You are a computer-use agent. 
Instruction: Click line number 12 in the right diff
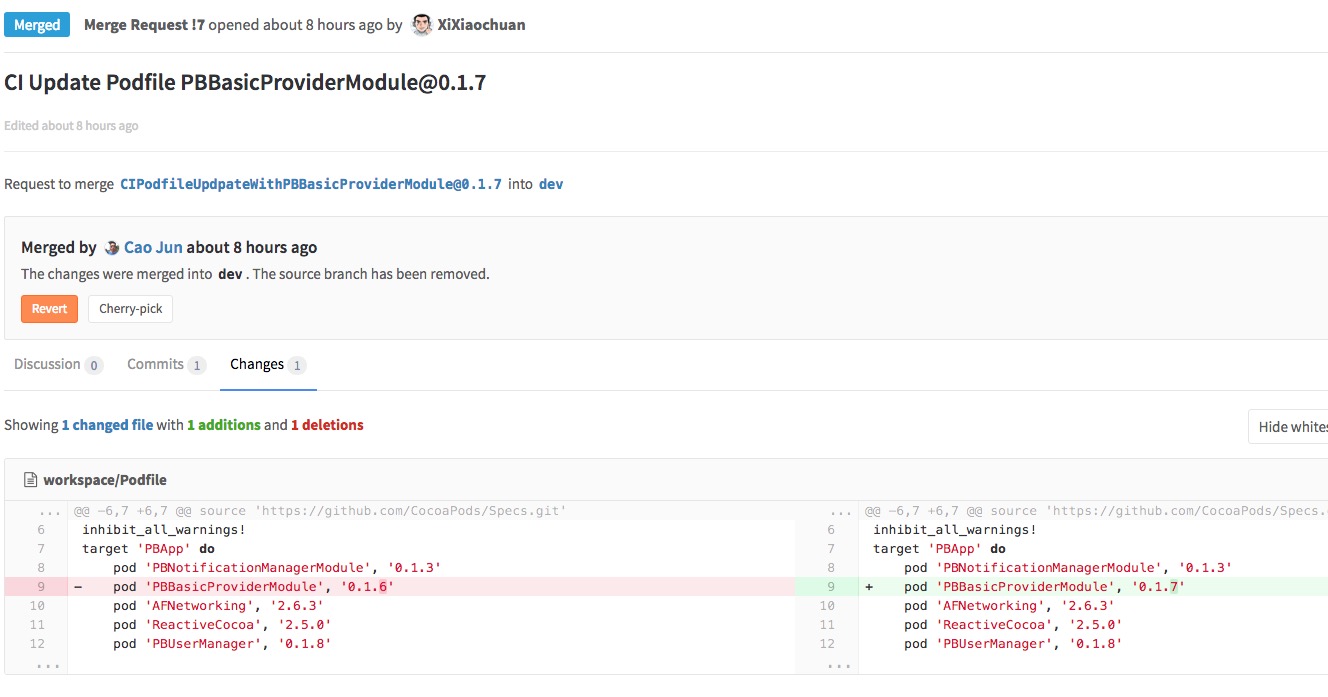[828, 643]
